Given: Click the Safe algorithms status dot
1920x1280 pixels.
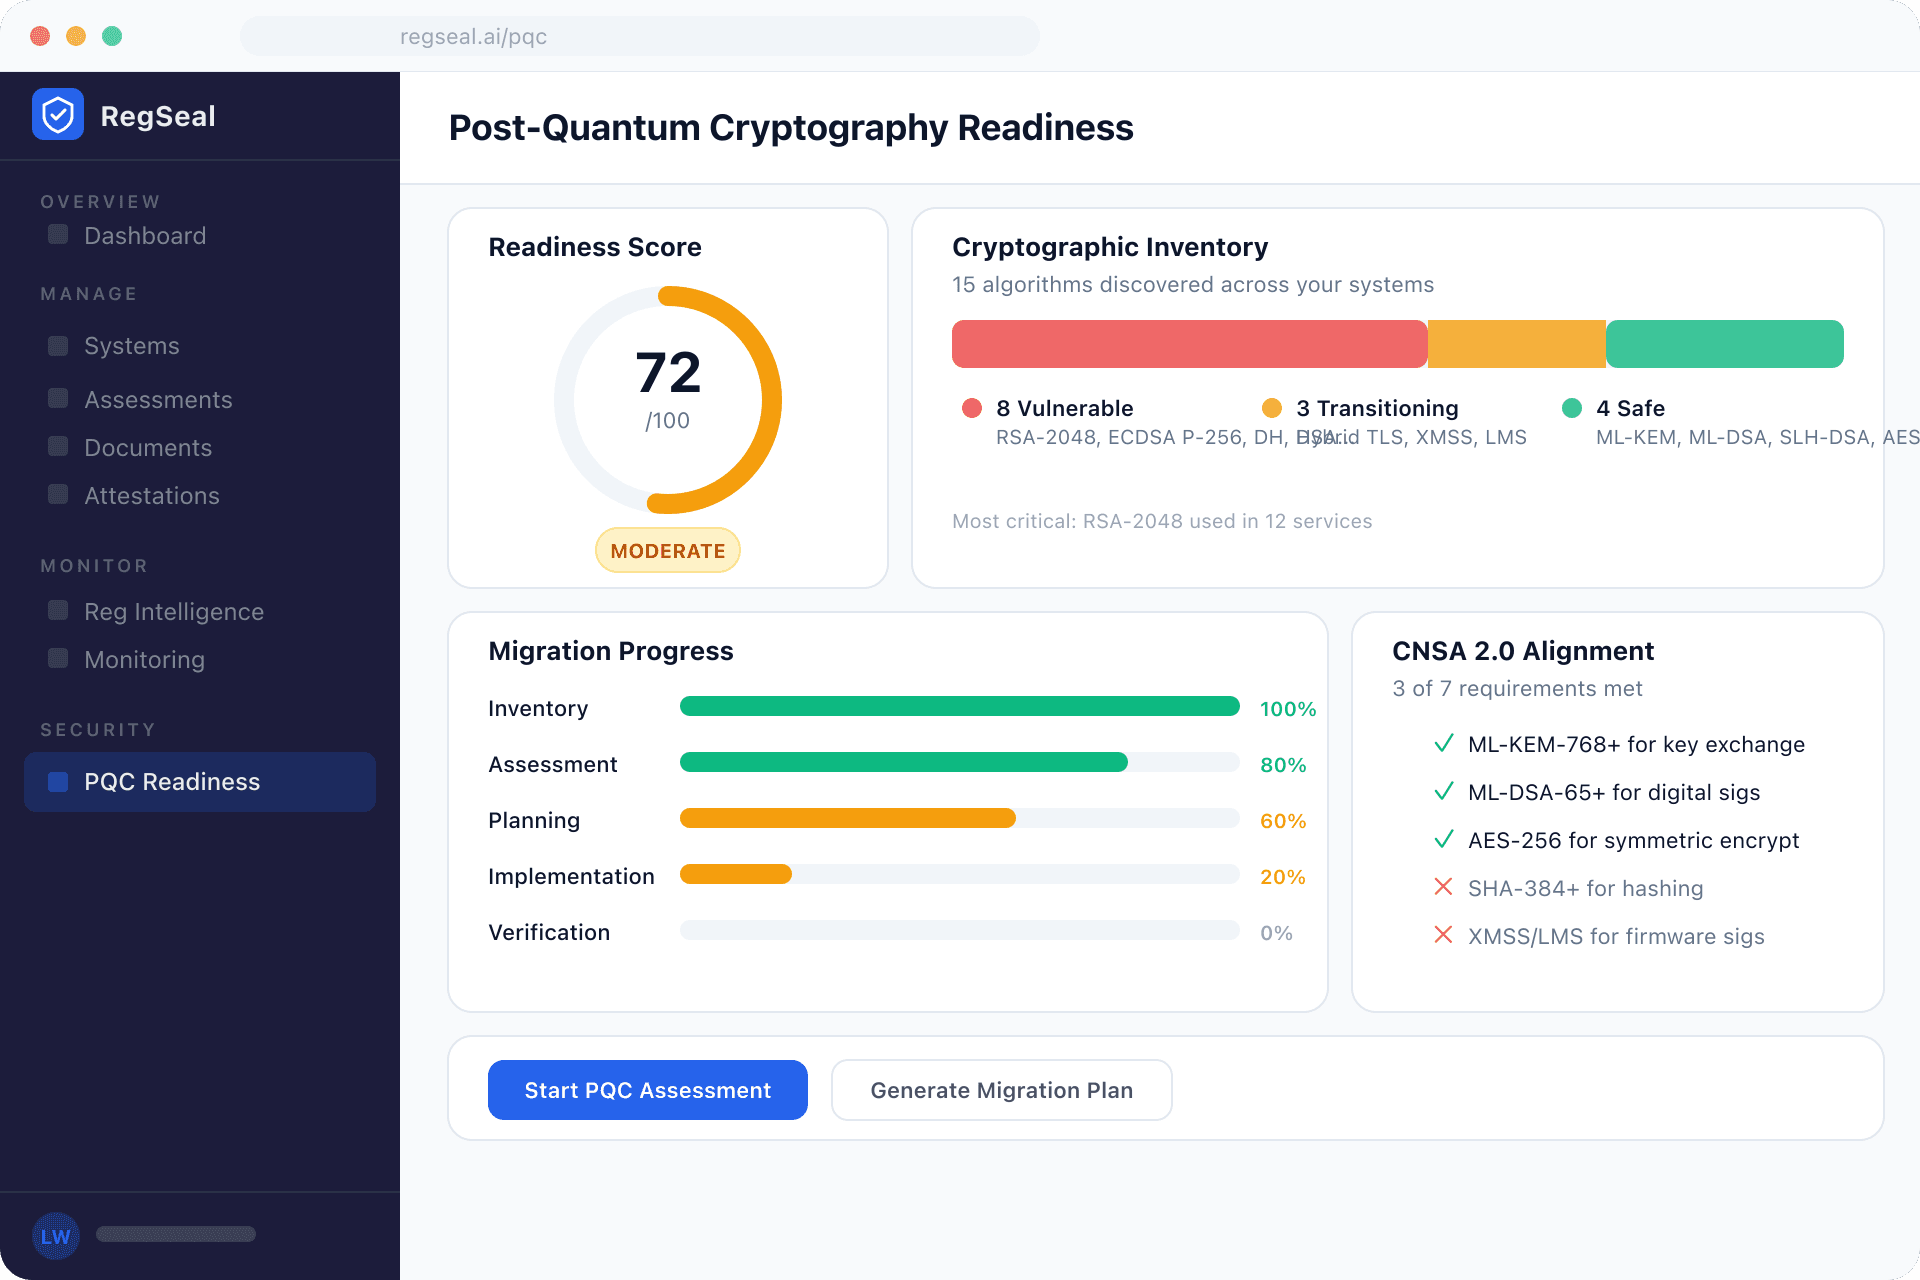Looking at the screenshot, I should pyautogui.click(x=1572, y=407).
